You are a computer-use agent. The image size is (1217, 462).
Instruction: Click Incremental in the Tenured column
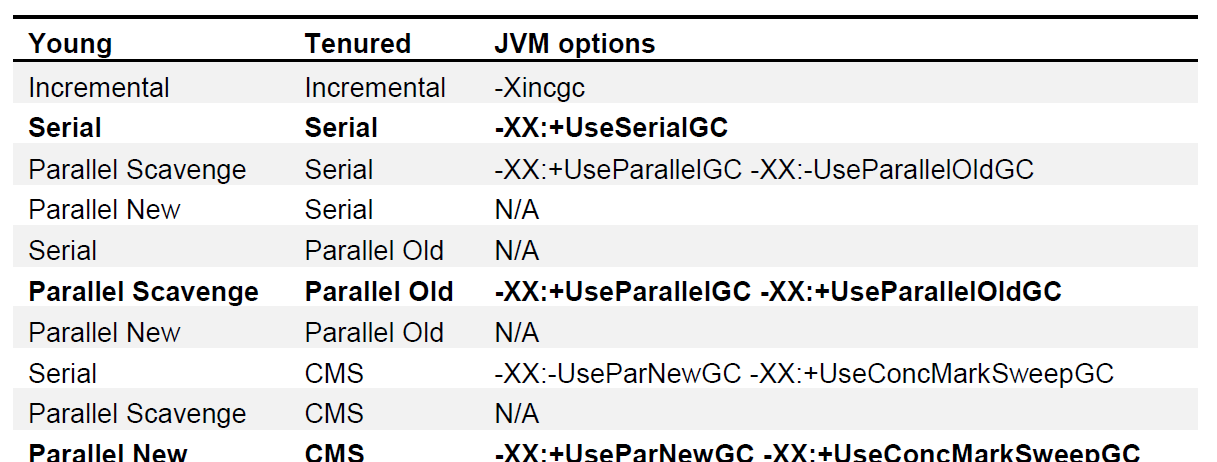[x=375, y=87]
